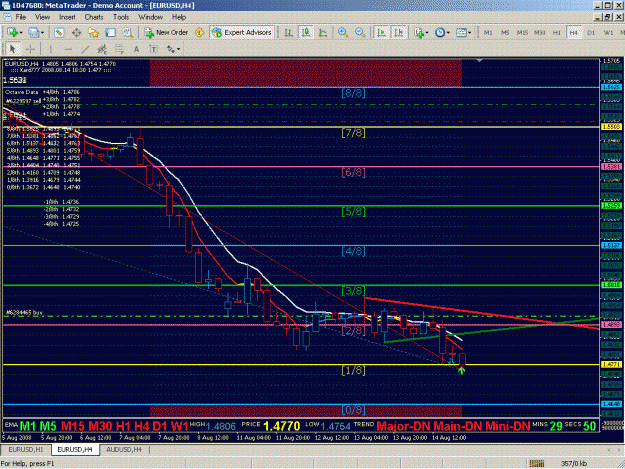
Task: Click the arrows drawing tool icon
Action: [171, 49]
